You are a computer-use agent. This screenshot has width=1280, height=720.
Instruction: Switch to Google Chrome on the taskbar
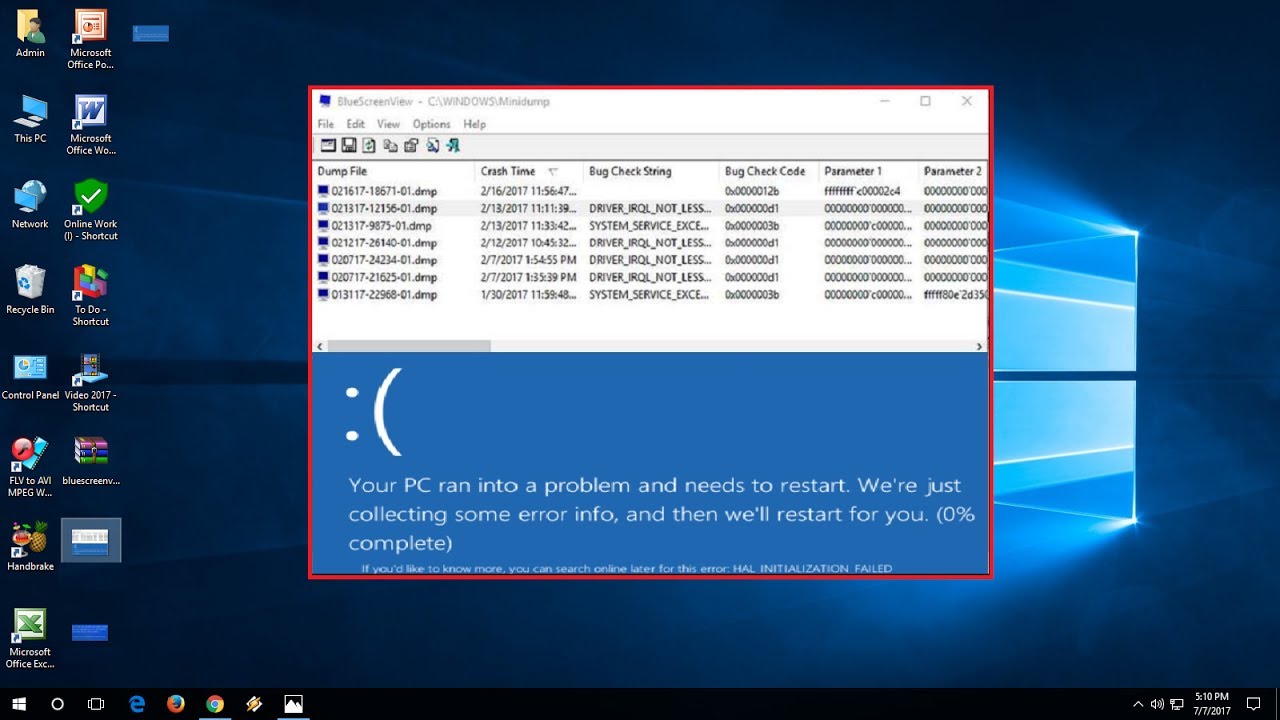[x=215, y=704]
